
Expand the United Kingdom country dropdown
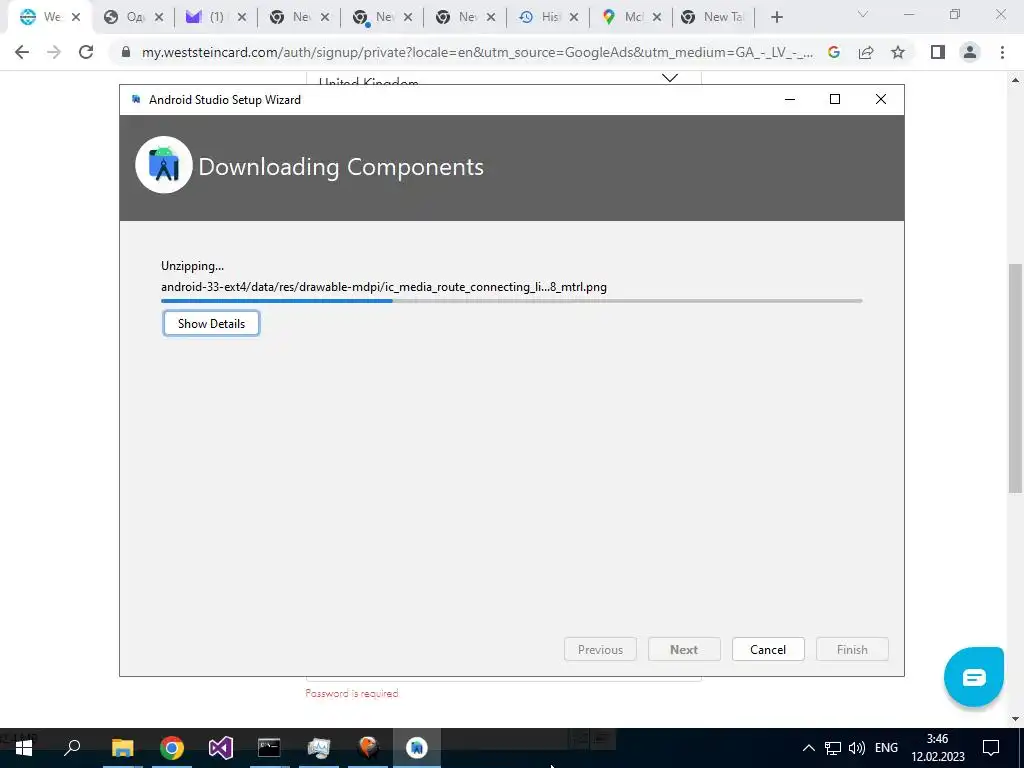669,78
